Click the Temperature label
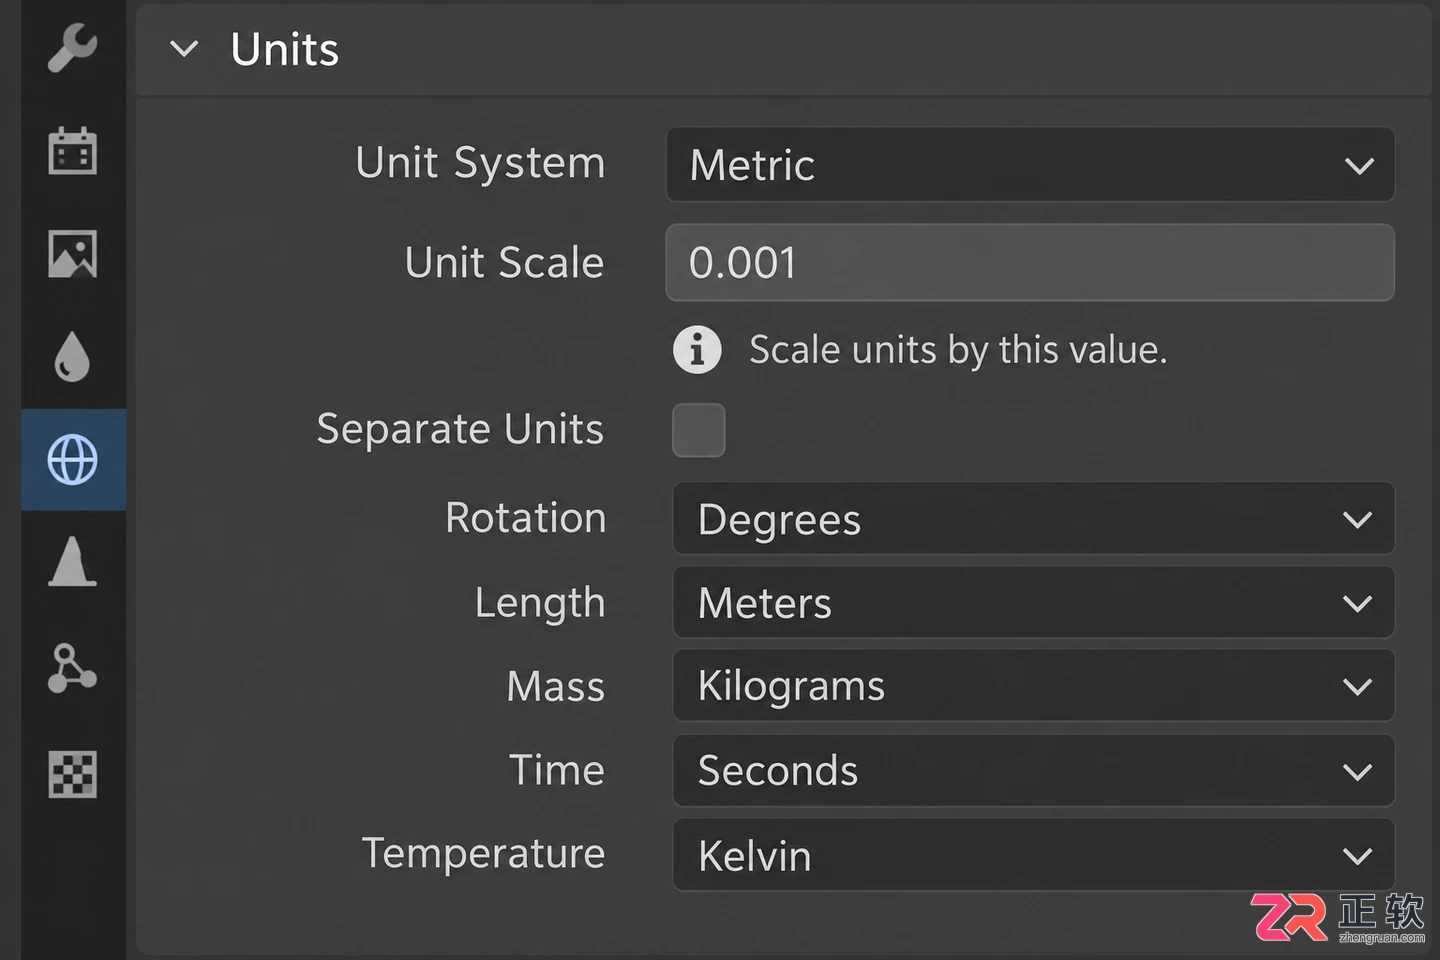 [483, 854]
